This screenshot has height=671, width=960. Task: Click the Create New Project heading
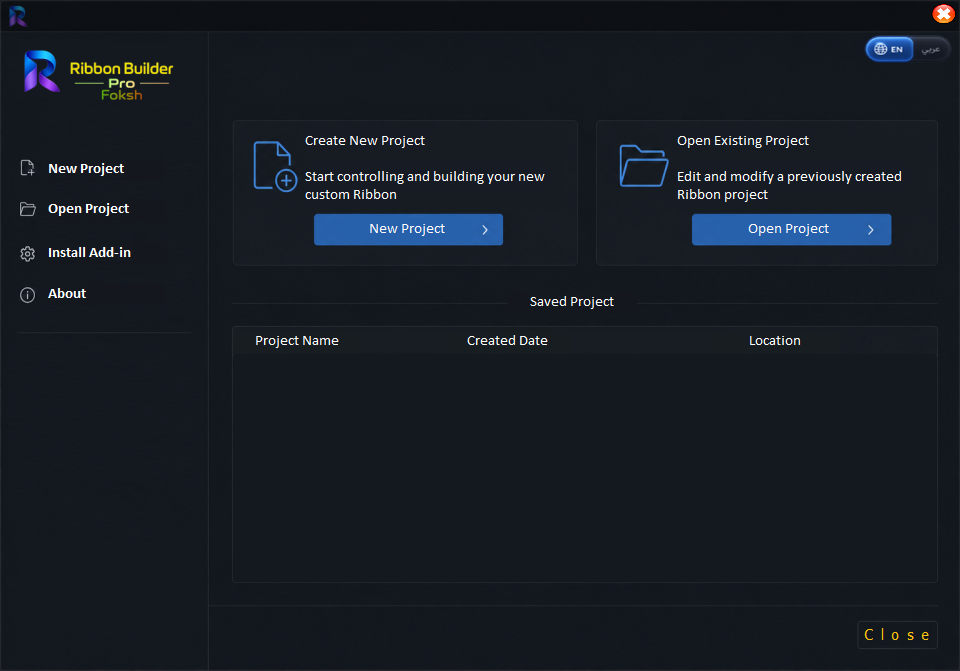point(365,141)
